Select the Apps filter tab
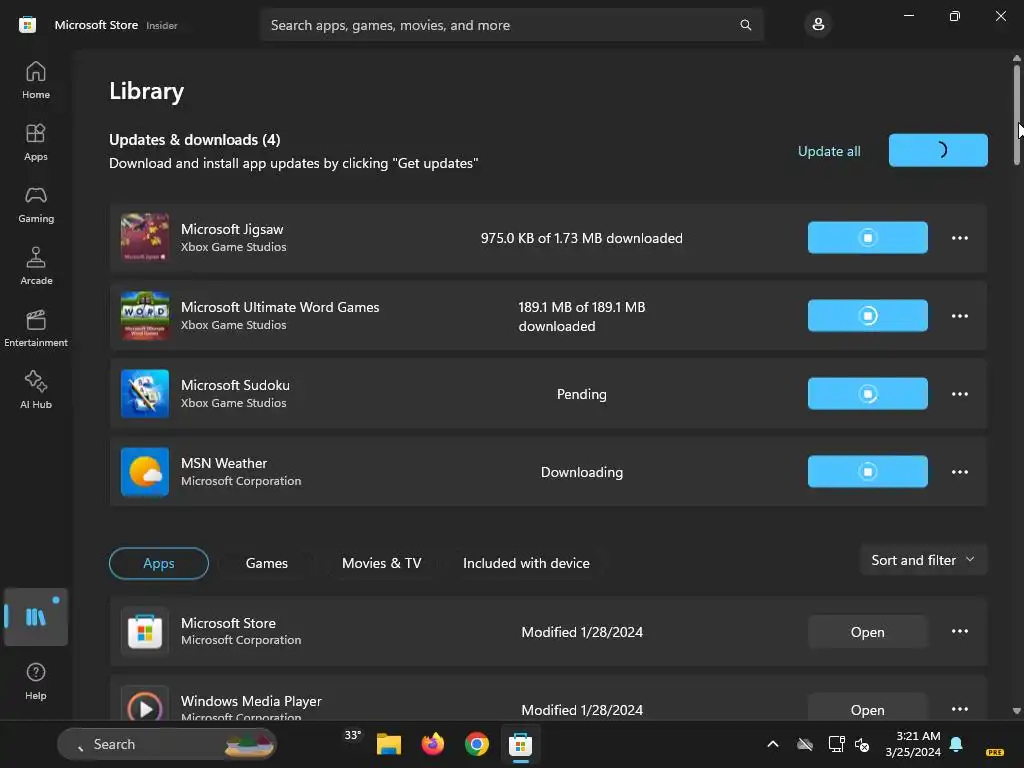Image resolution: width=1024 pixels, height=768 pixels. [x=159, y=563]
